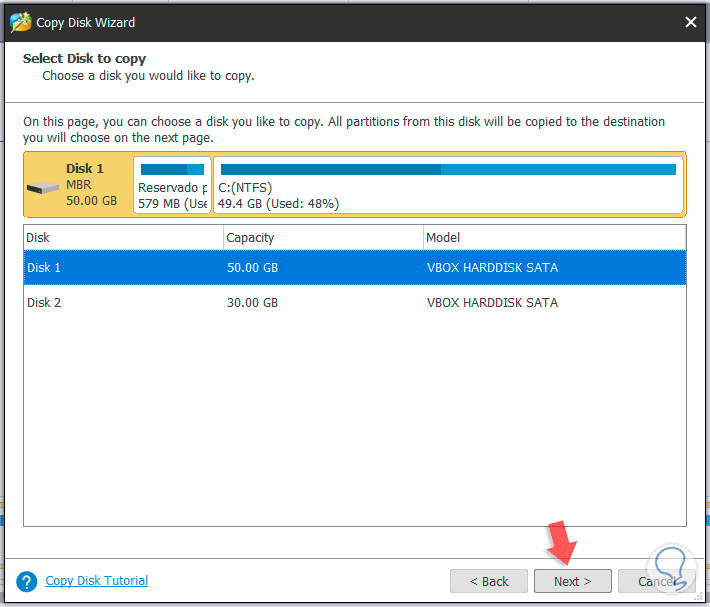Viewport: 710px width, 607px height.
Task: Click the Disk 1 hard drive icon
Action: coord(43,187)
